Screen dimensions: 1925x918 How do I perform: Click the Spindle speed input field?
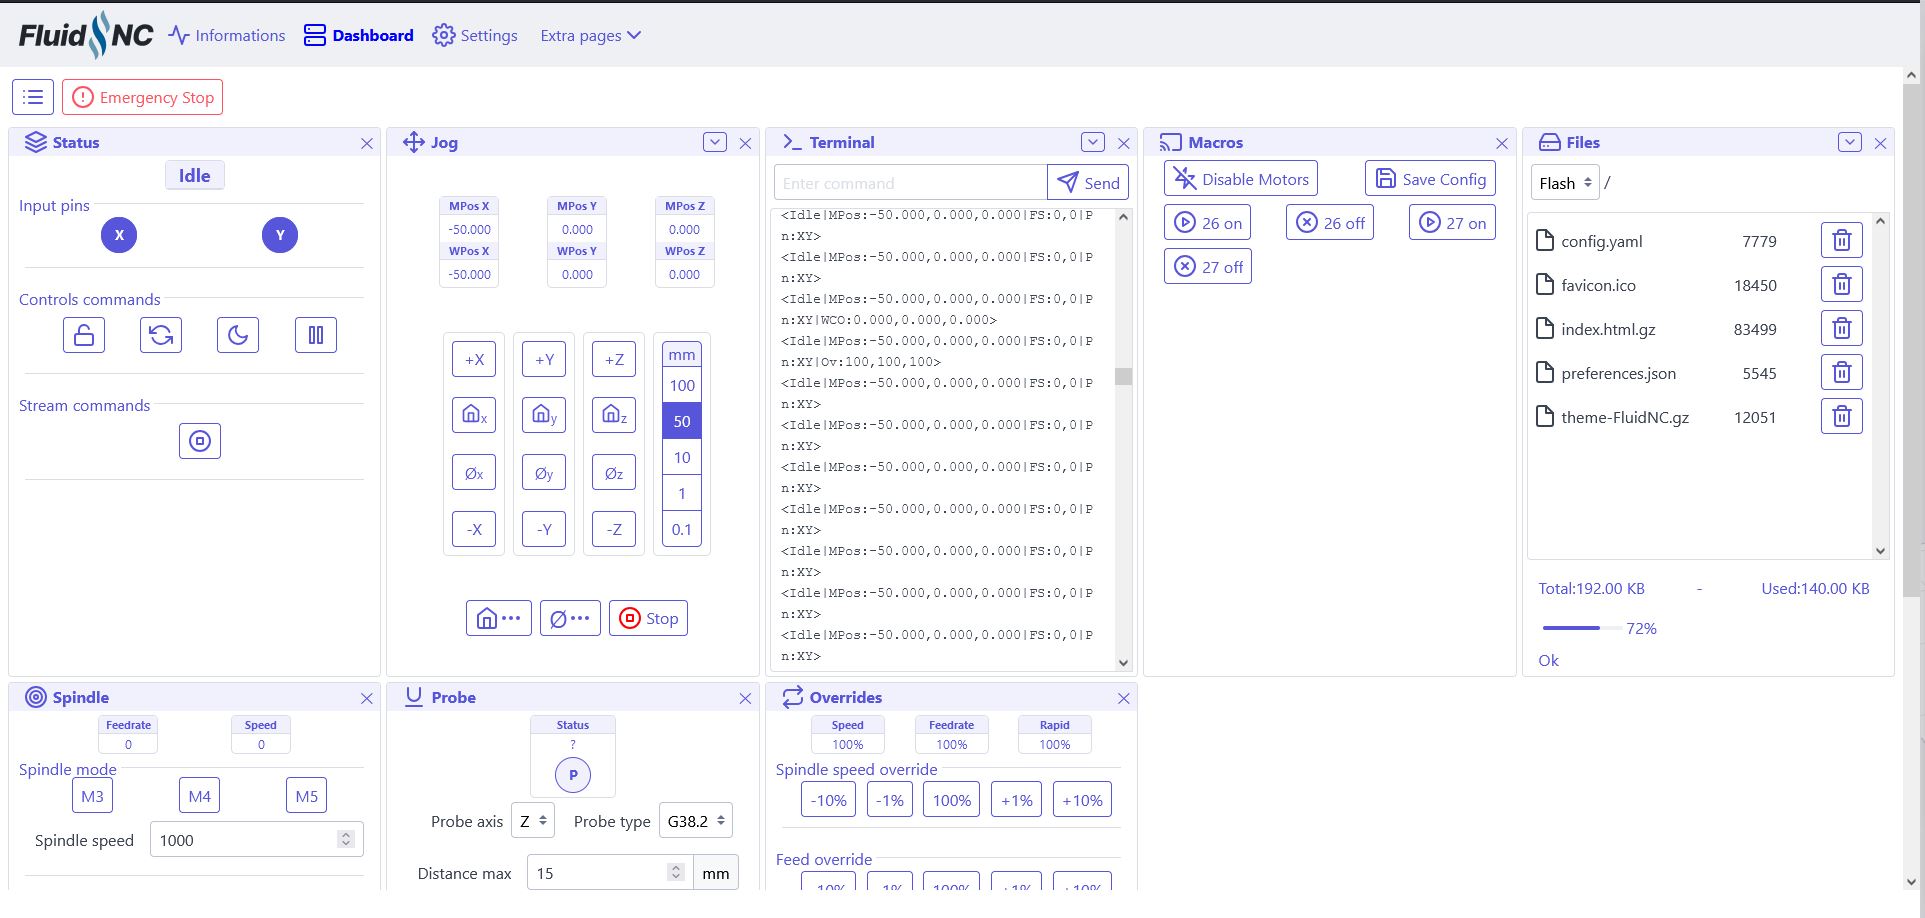click(257, 840)
